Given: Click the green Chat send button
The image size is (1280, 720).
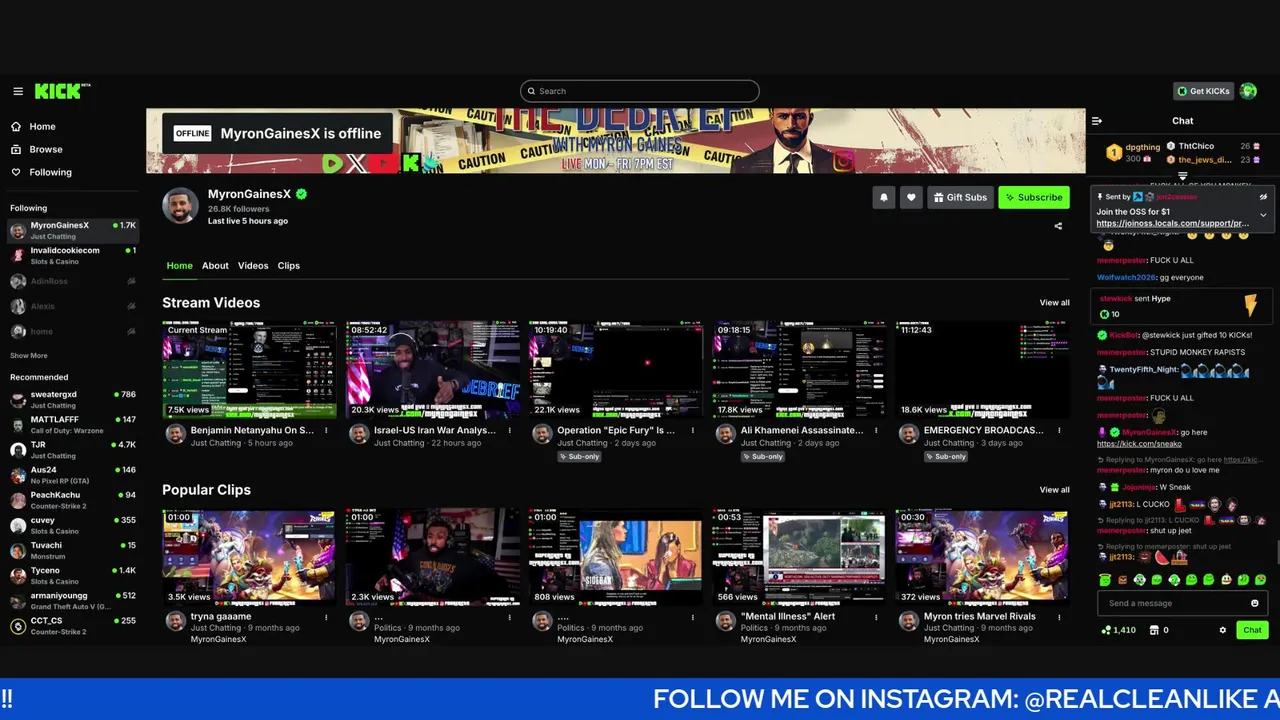Looking at the screenshot, I should 1252,631.
